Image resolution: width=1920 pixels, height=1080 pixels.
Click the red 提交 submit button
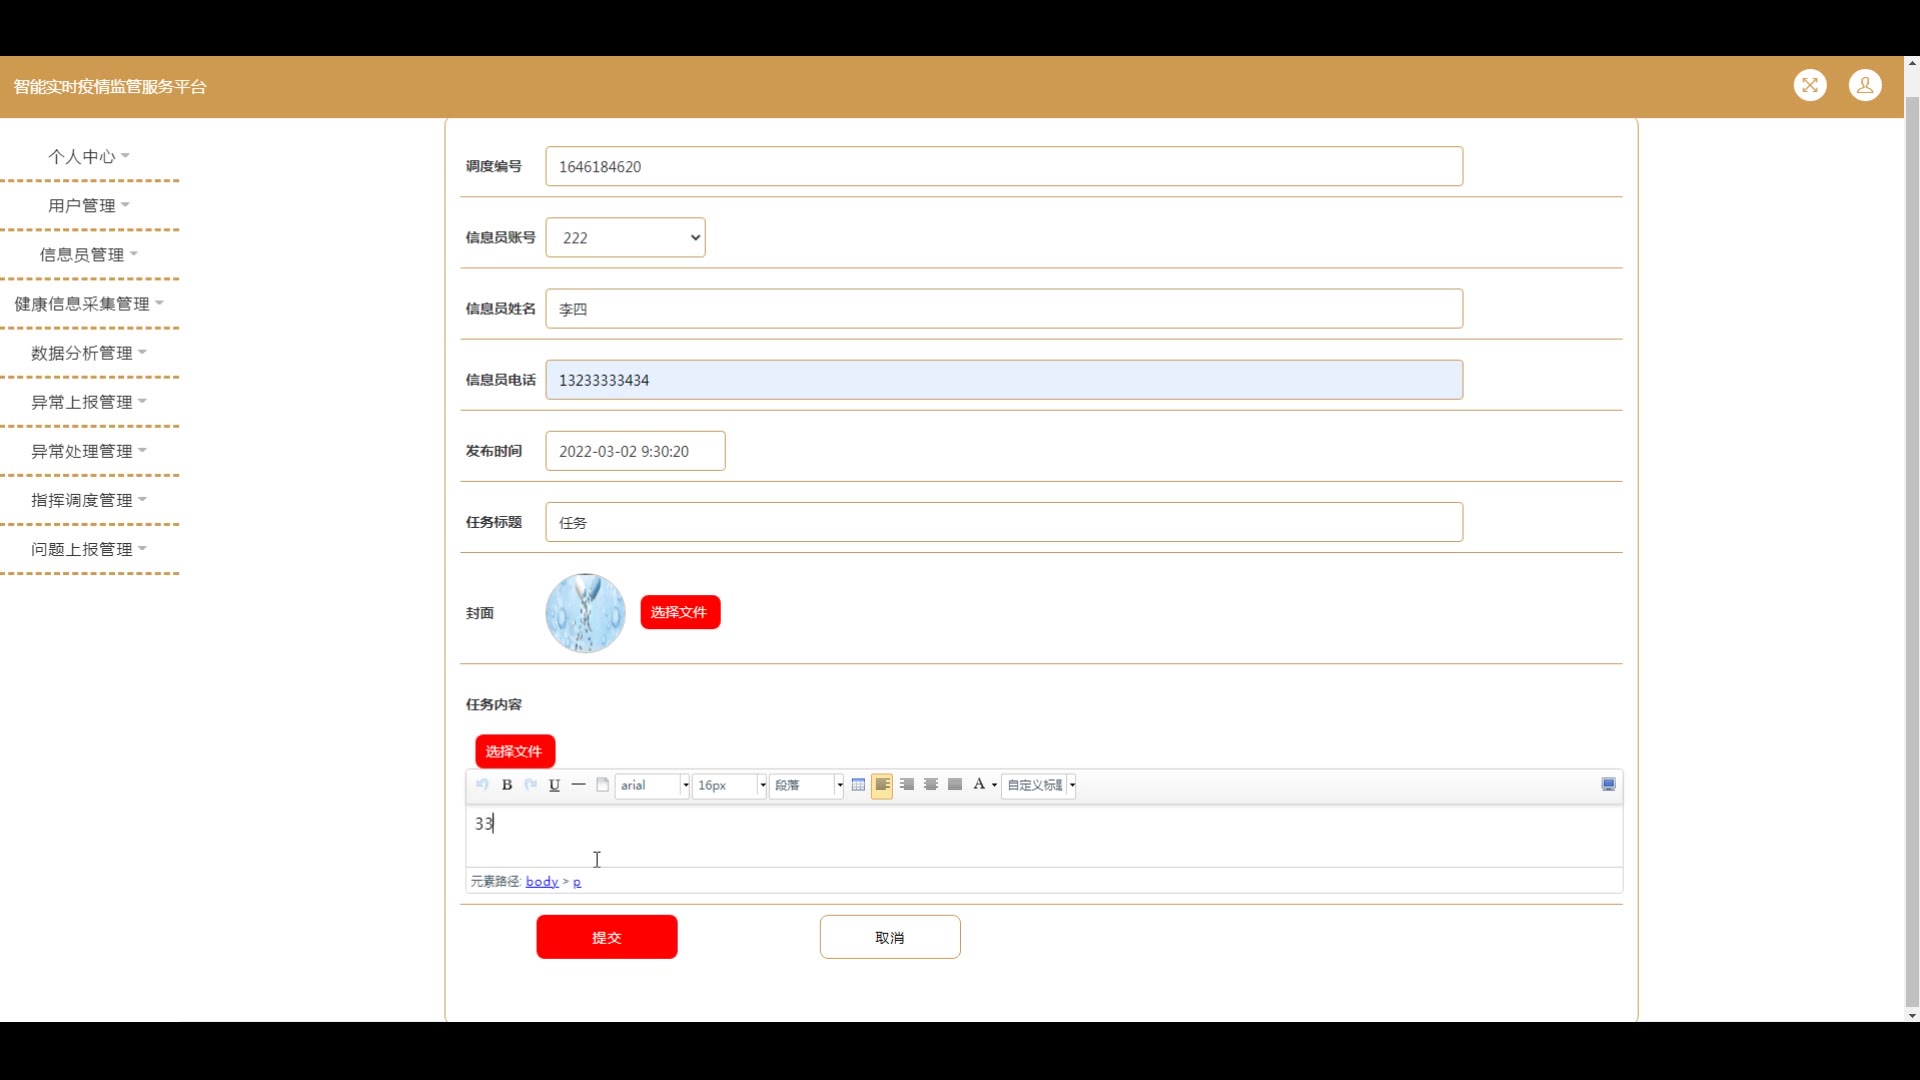[606, 937]
